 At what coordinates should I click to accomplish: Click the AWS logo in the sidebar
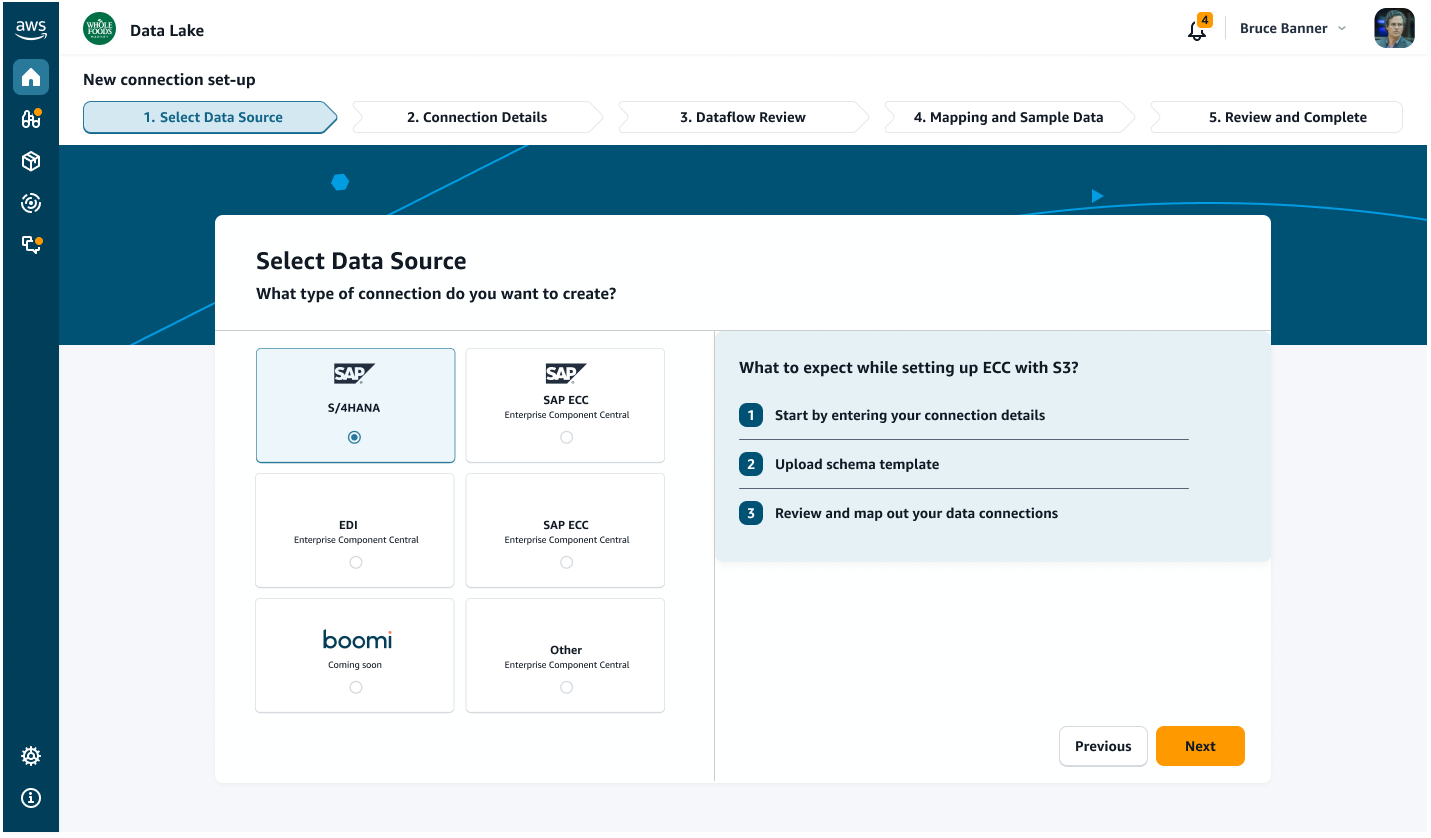click(x=30, y=30)
